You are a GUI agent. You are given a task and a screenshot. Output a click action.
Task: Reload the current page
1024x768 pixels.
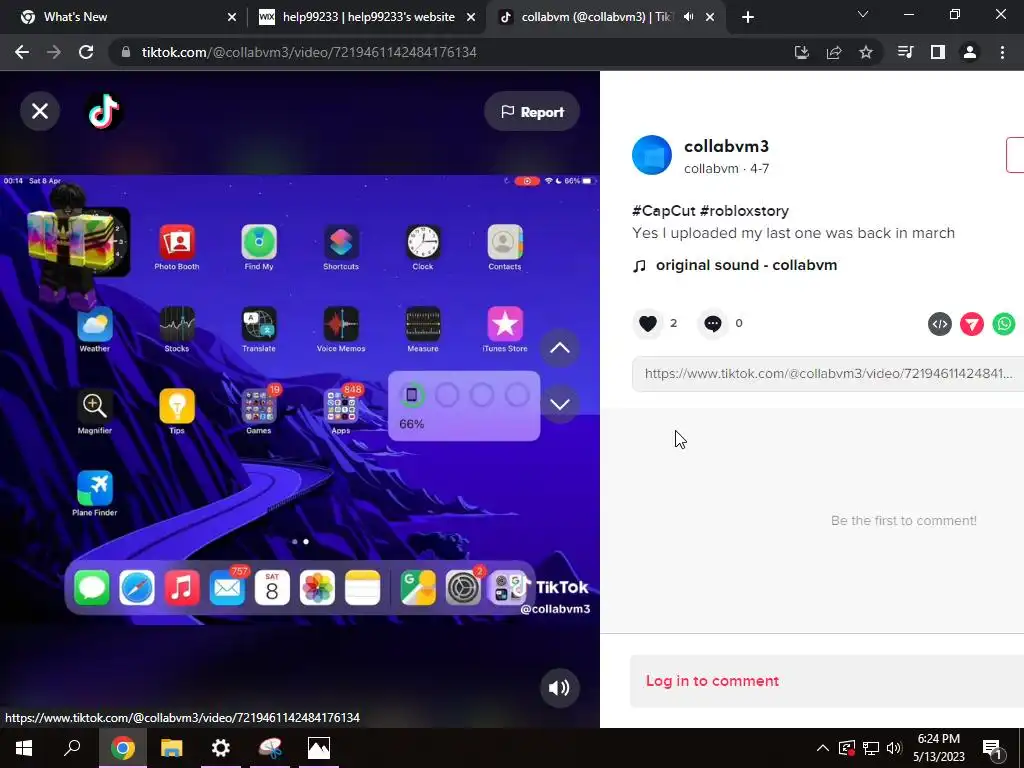pyautogui.click(x=86, y=52)
